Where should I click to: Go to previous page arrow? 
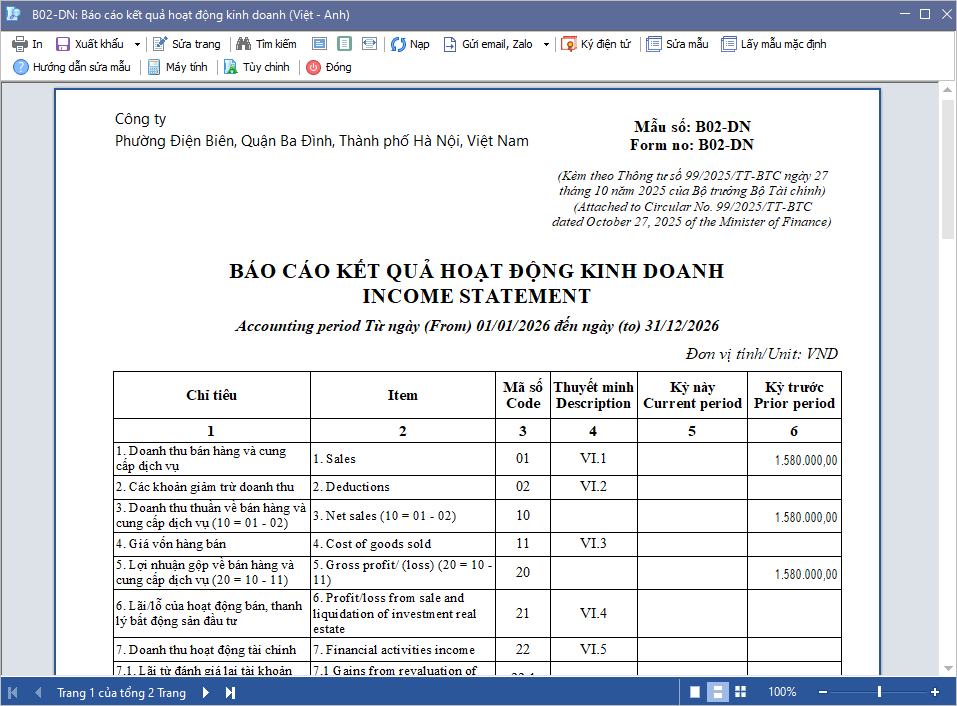click(x=38, y=693)
